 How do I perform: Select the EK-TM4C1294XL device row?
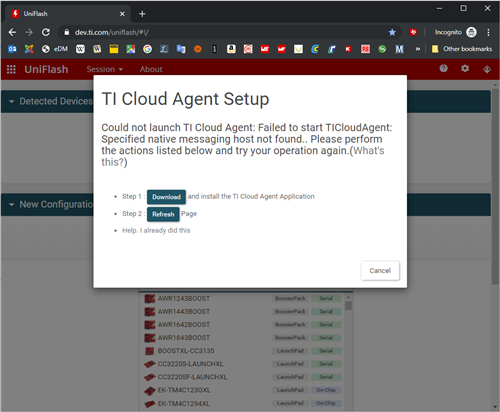(x=242, y=403)
